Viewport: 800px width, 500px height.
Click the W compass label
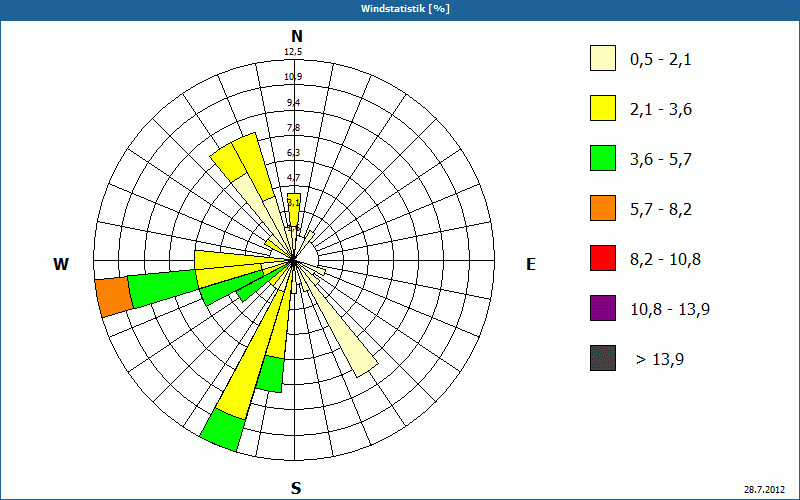(x=61, y=264)
